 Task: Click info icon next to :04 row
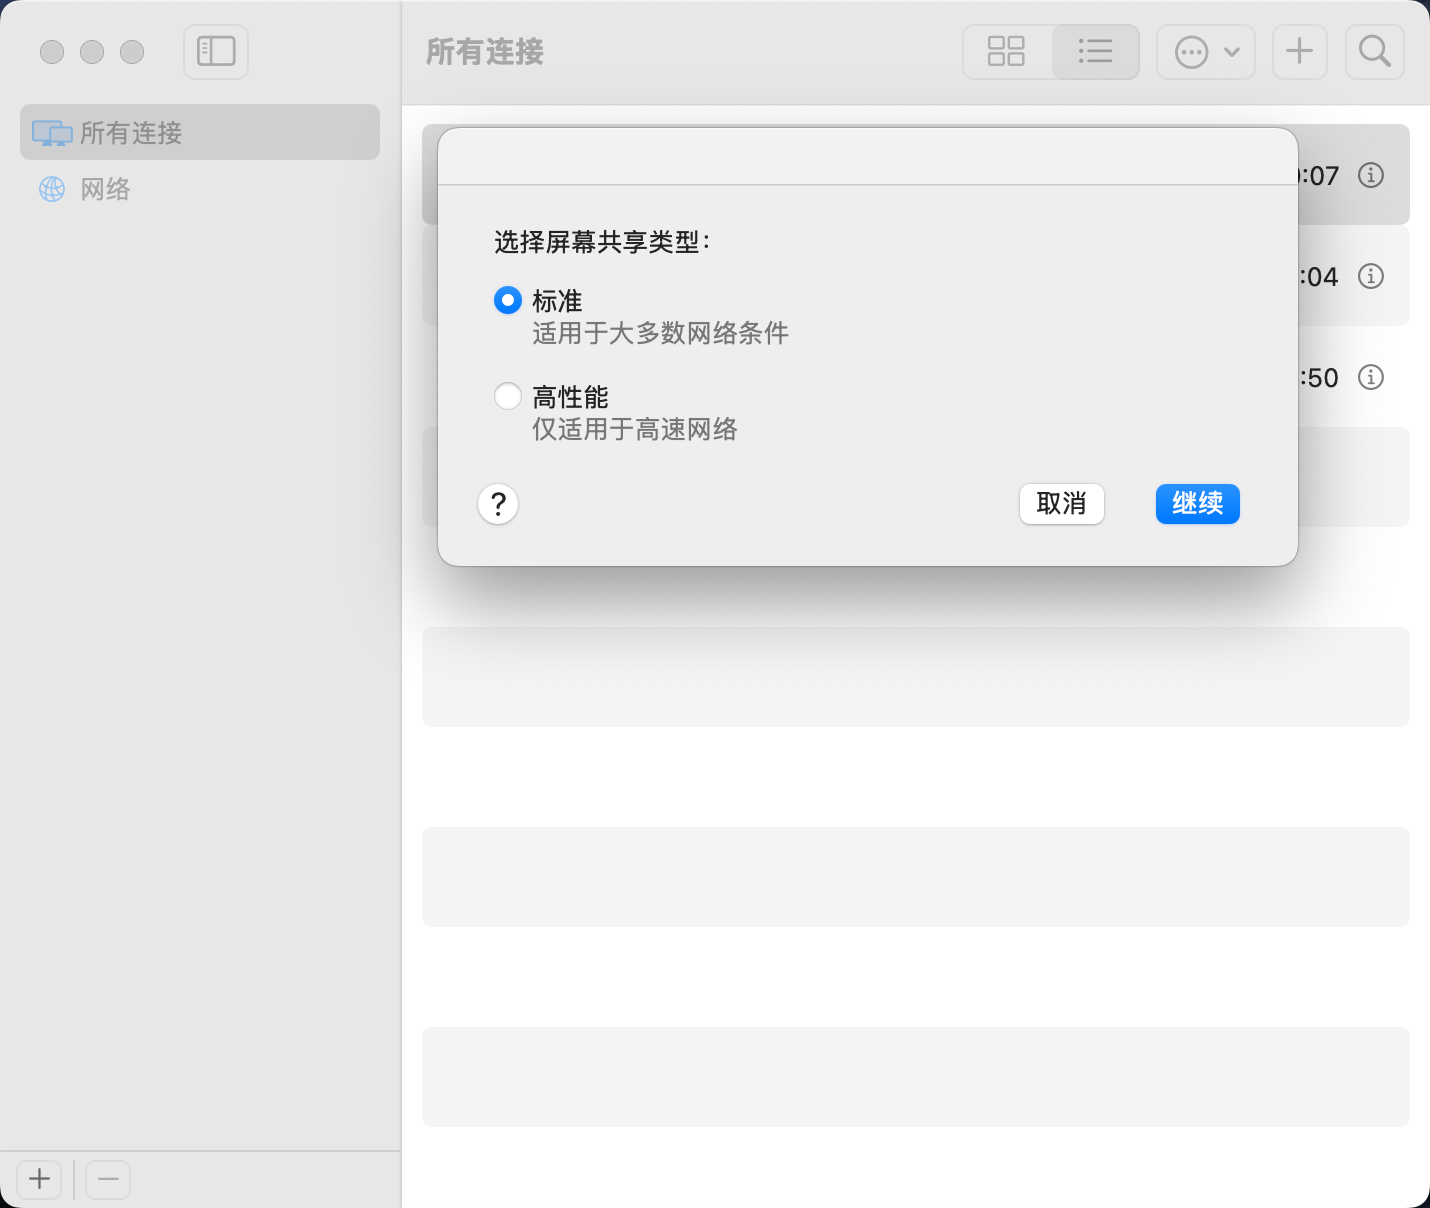(1371, 276)
